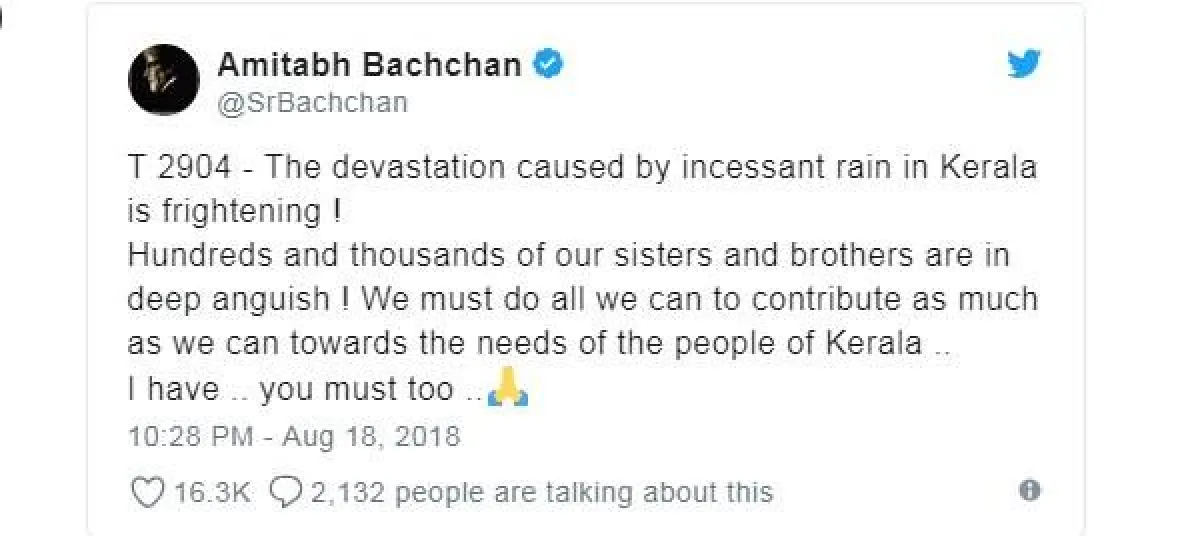The width and height of the screenshot is (1200, 536).
Task: Open Amitabh Bachchan's profile picture
Action: pyautogui.click(x=163, y=79)
